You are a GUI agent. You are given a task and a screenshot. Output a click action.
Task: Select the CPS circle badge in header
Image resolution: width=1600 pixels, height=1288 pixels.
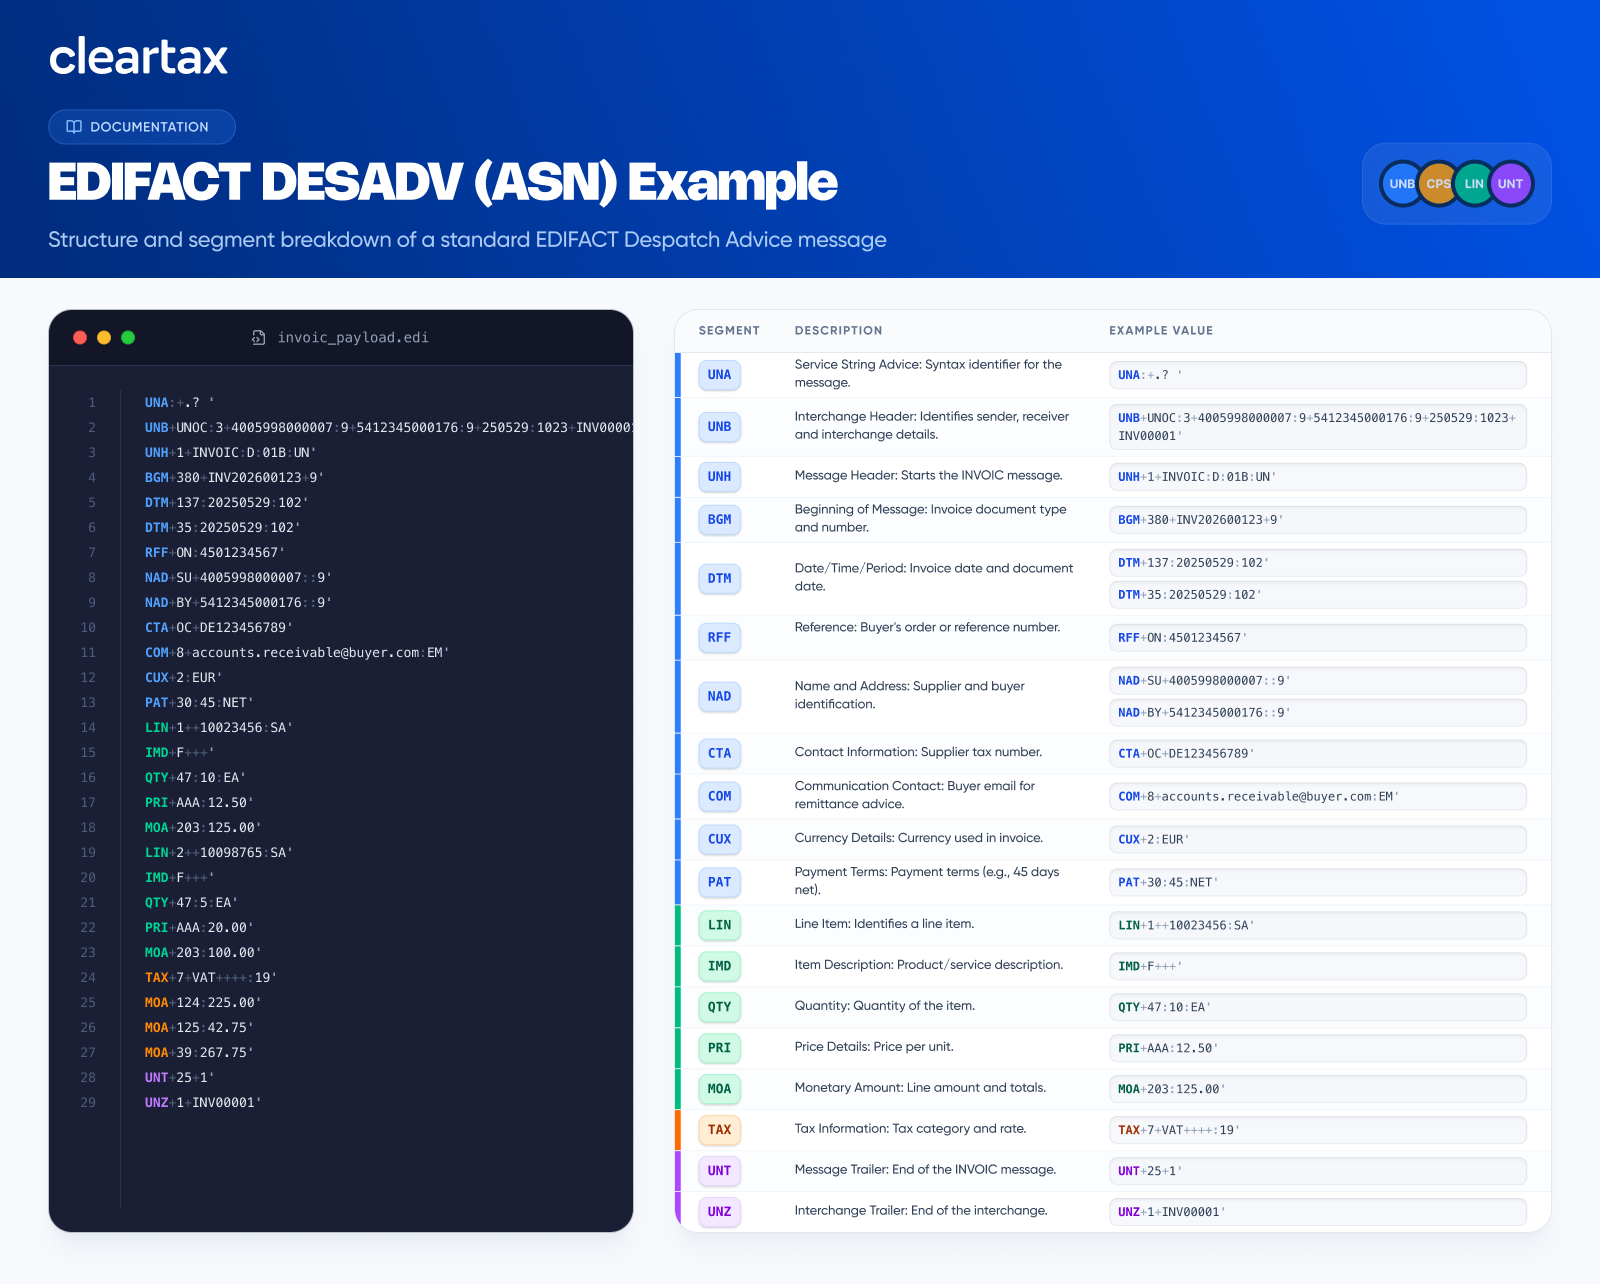click(x=1438, y=184)
